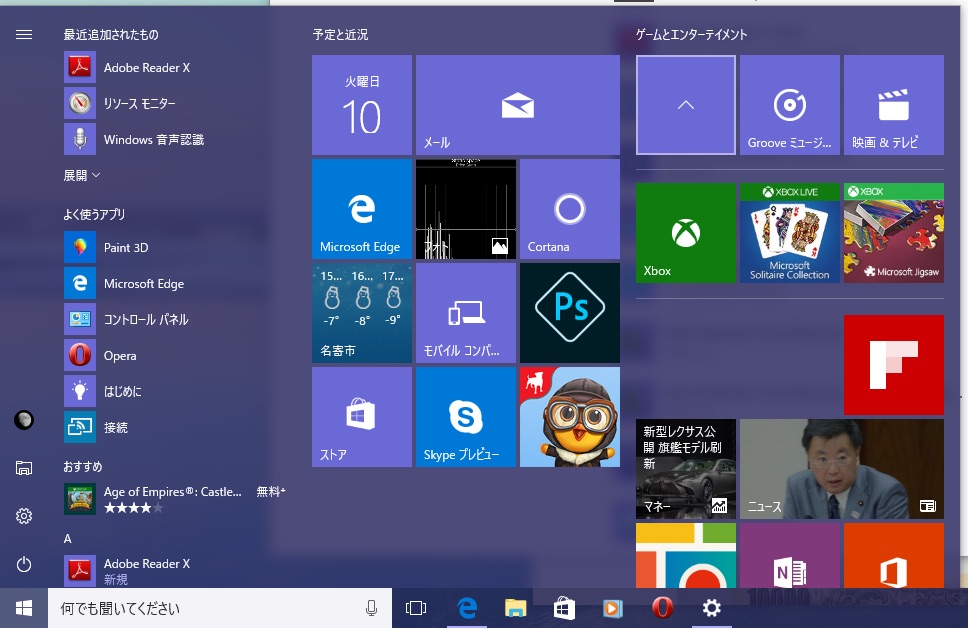Open Store from the taskbar
Screen dimensions: 968x628
pos(564,608)
